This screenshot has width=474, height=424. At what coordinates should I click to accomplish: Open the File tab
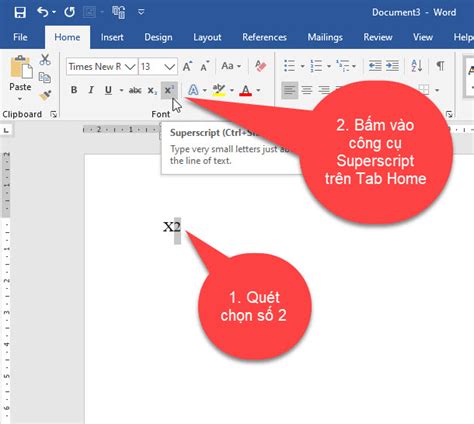point(20,37)
